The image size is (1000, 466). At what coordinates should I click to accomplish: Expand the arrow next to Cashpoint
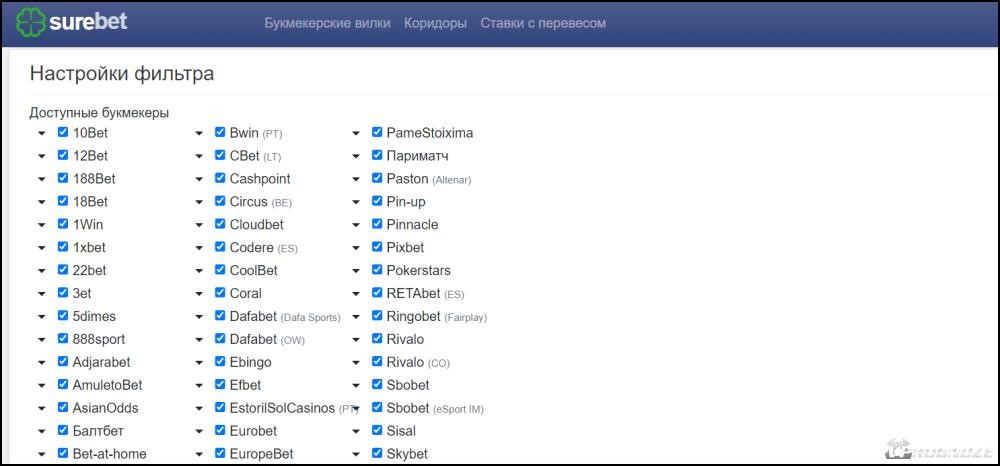pyautogui.click(x=199, y=180)
